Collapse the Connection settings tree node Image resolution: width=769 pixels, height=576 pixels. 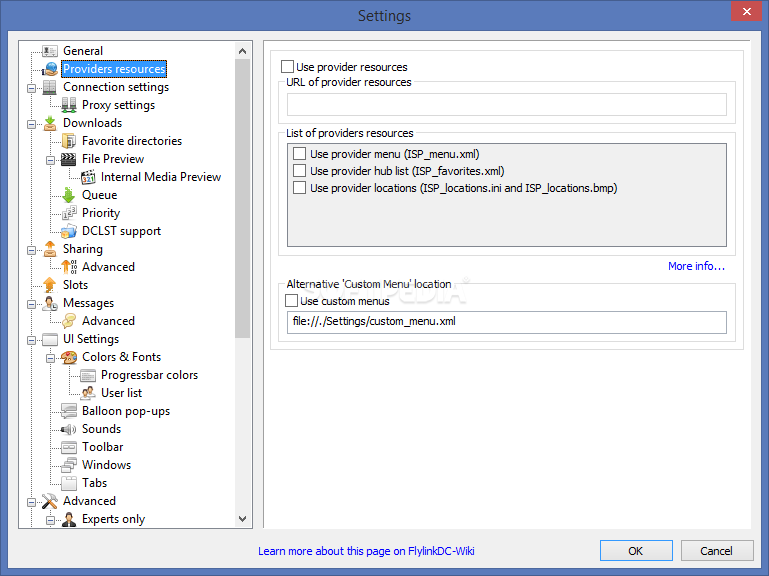[x=31, y=88]
